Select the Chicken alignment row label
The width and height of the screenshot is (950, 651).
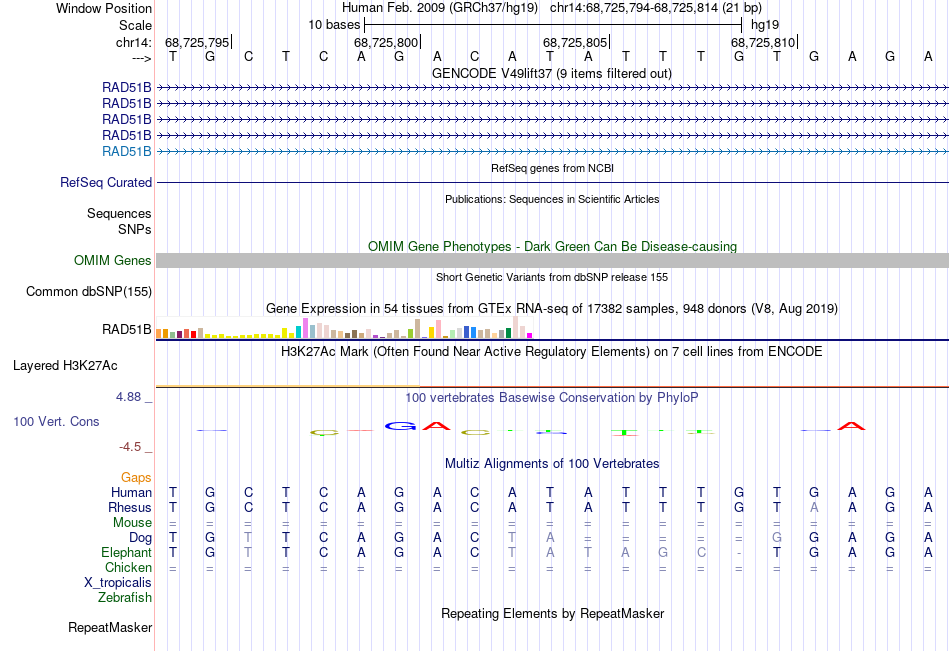(x=128, y=567)
